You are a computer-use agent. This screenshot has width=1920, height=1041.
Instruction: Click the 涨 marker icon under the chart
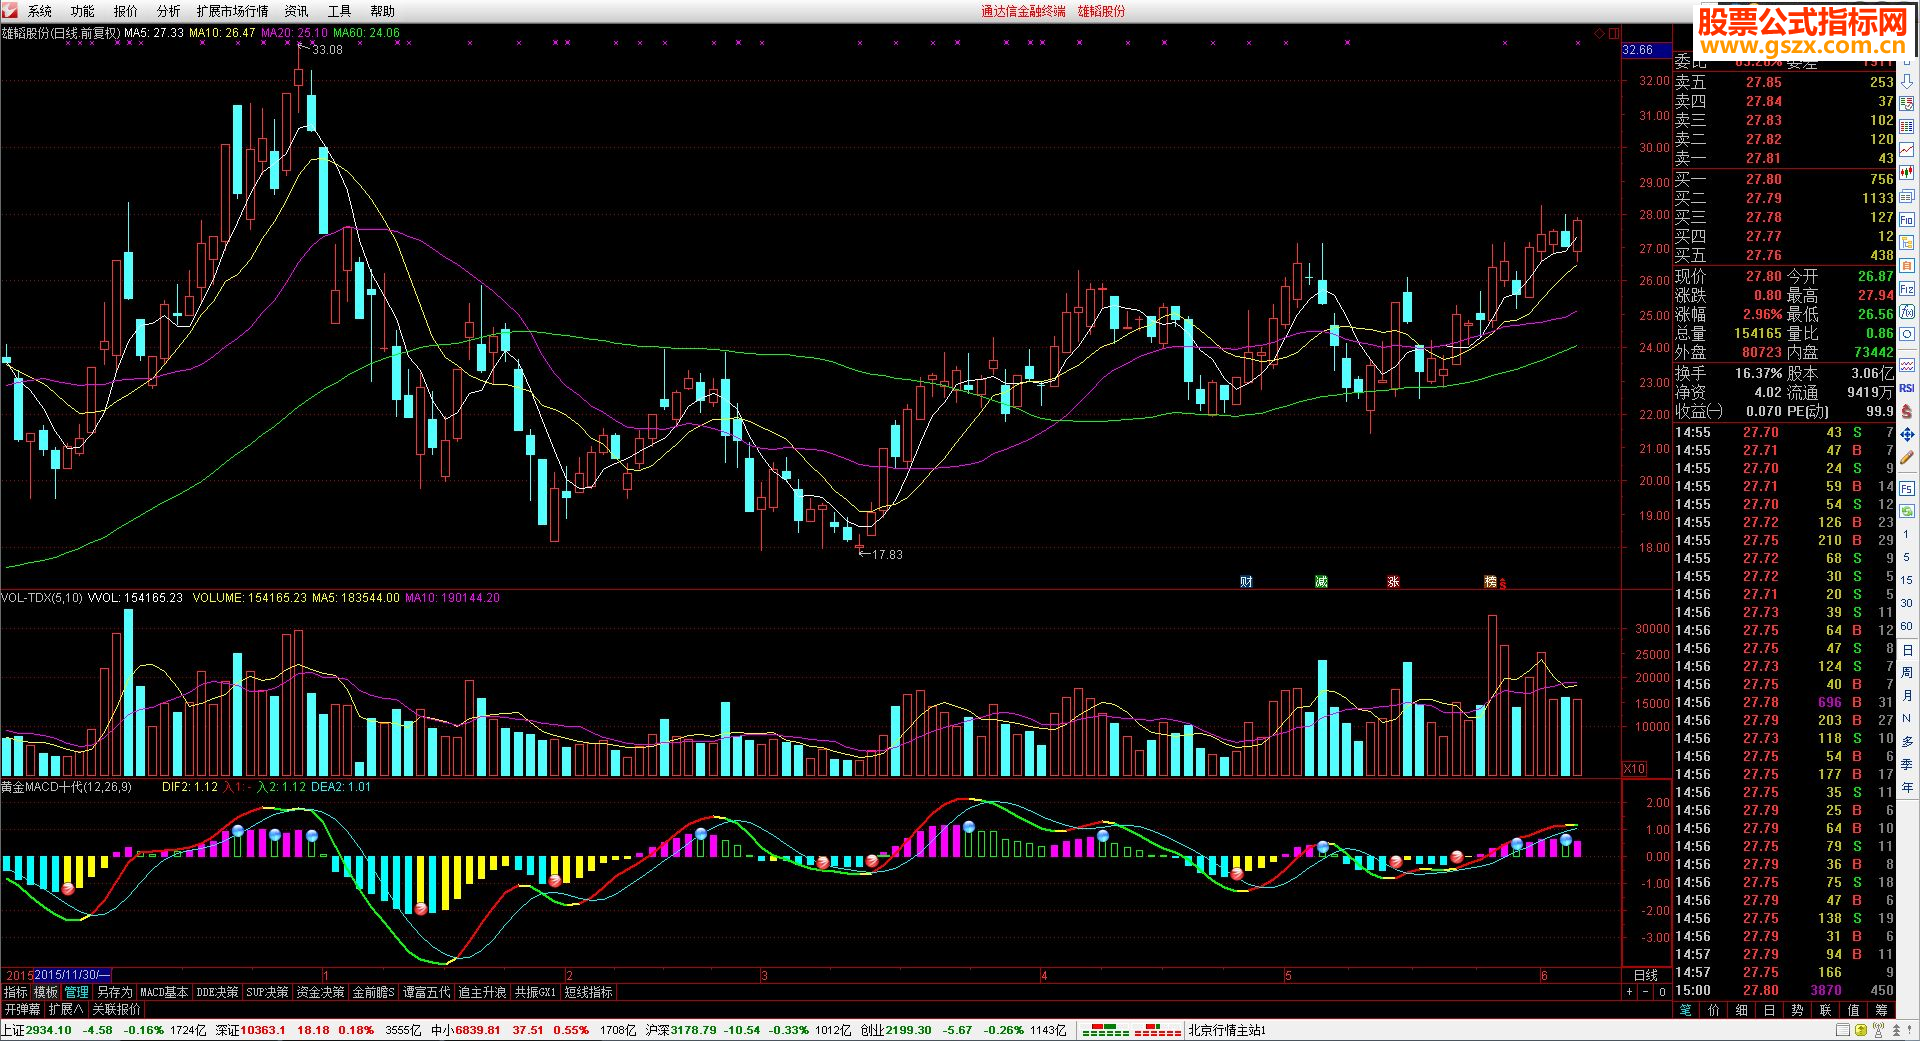(x=1393, y=582)
